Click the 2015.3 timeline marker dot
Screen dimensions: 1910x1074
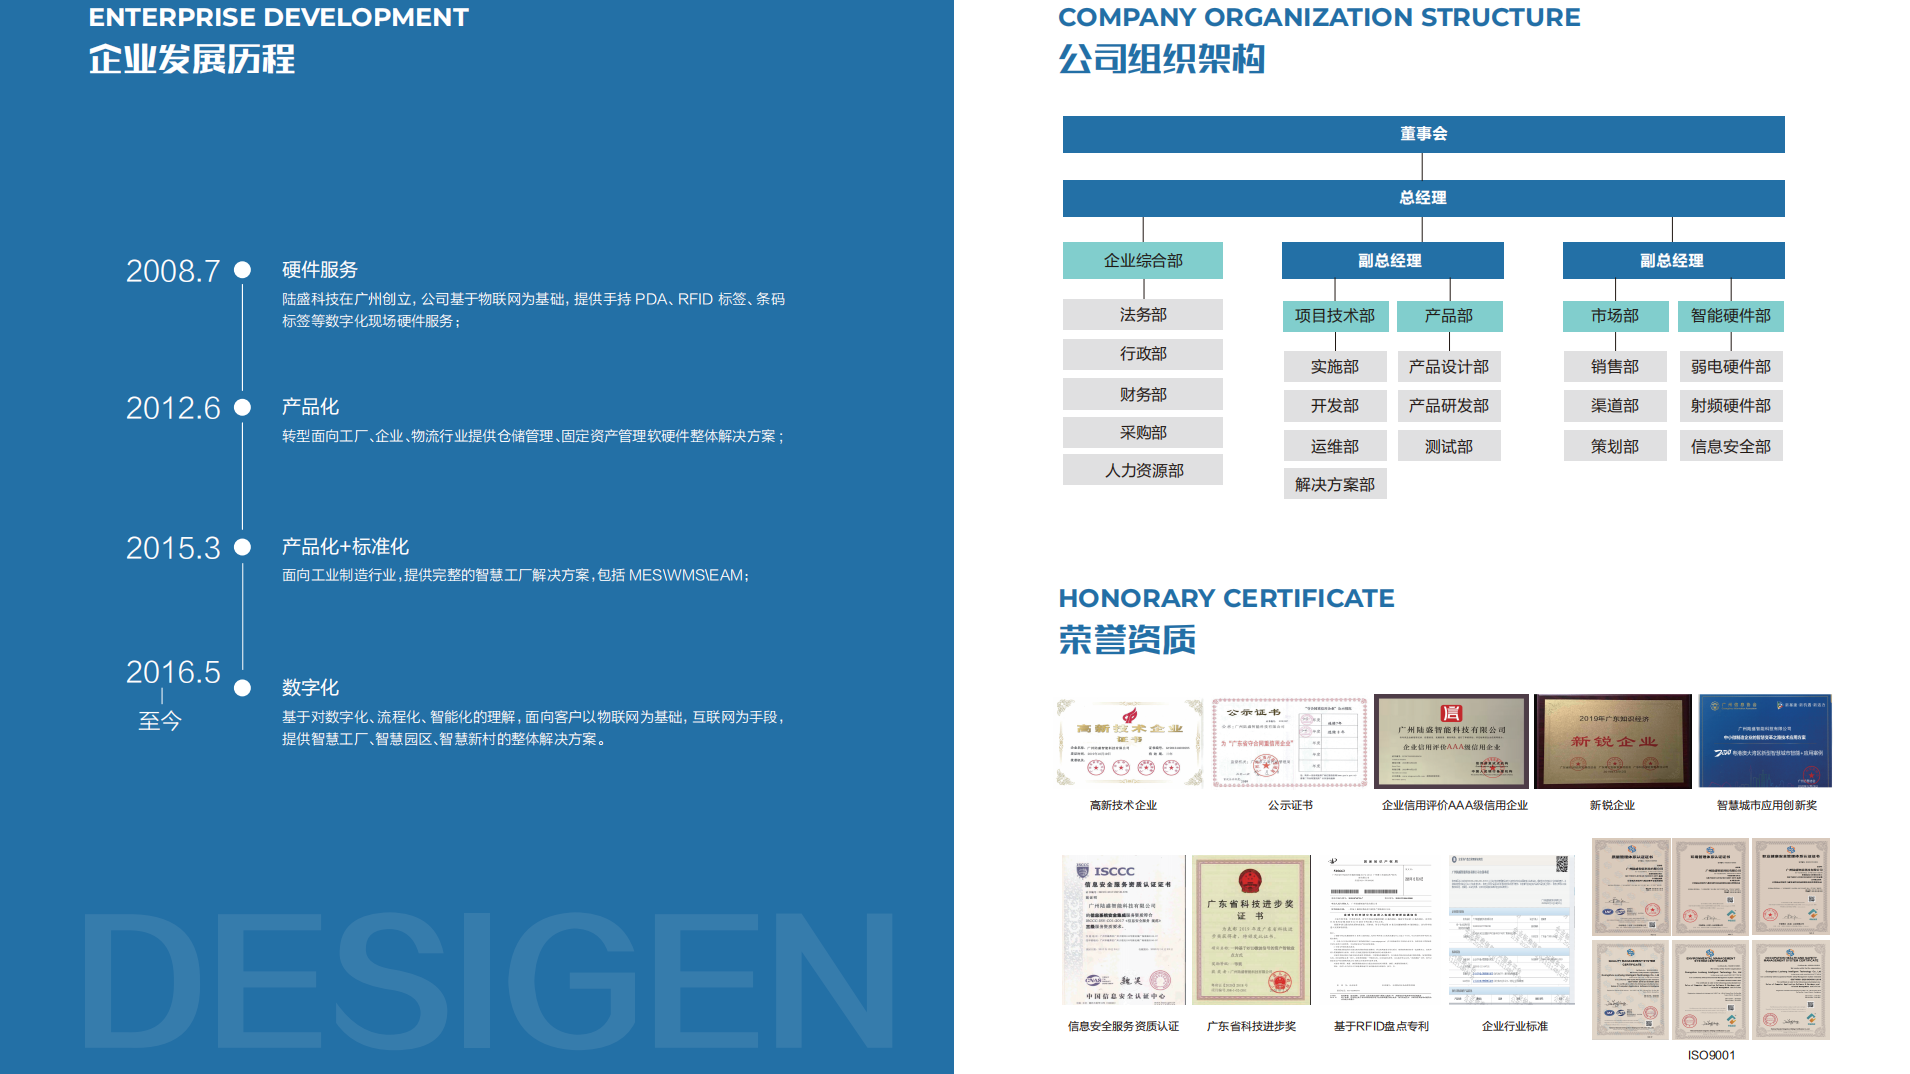242,547
